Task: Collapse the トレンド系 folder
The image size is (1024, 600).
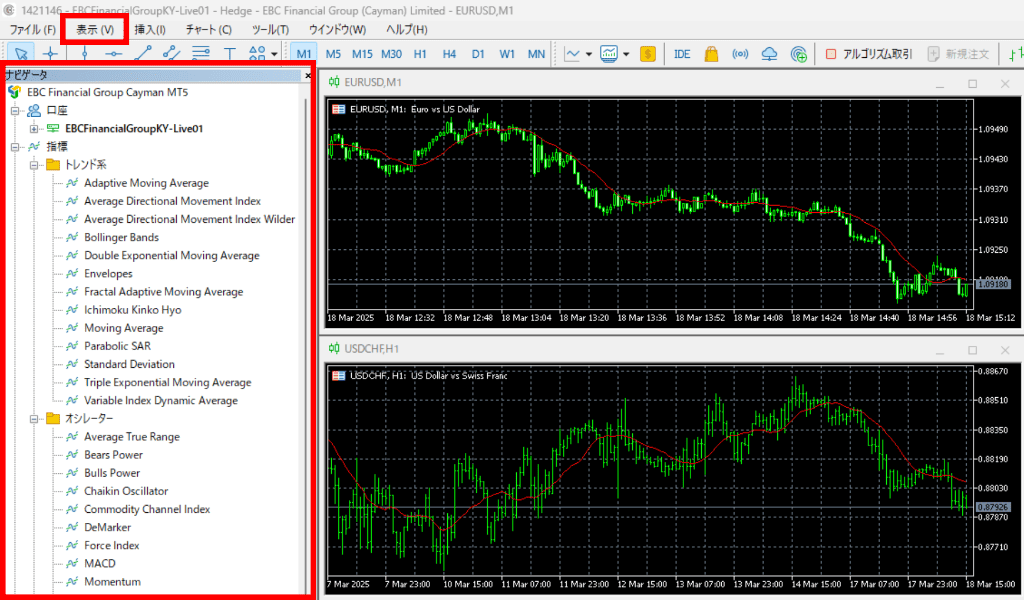Action: (34, 165)
